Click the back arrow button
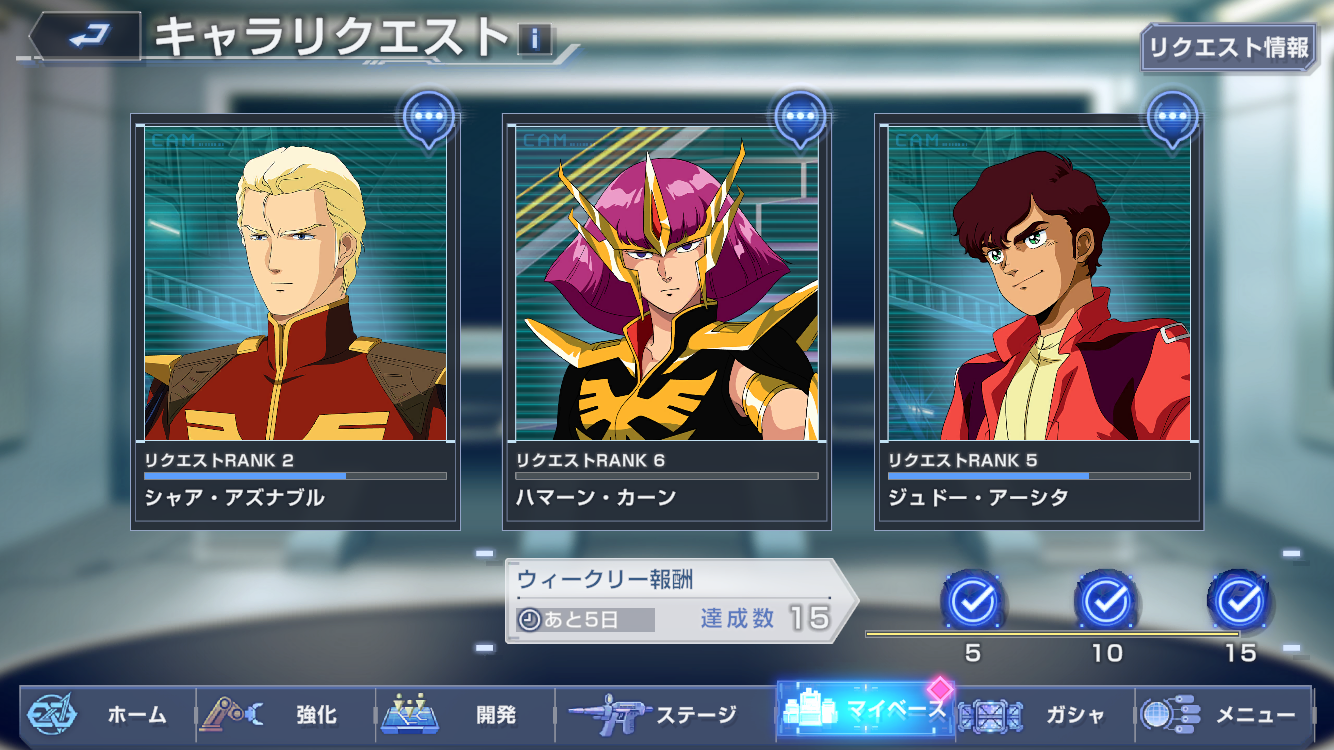 point(86,37)
